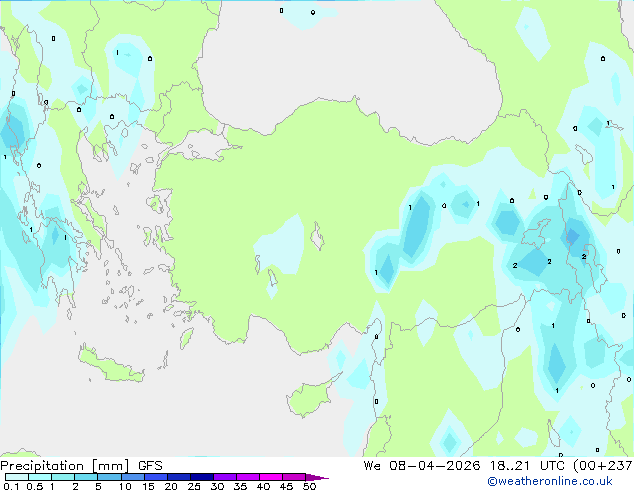Choose the 25–30 mm dark navy swatch
634x490 pixels.
(x=201, y=477)
